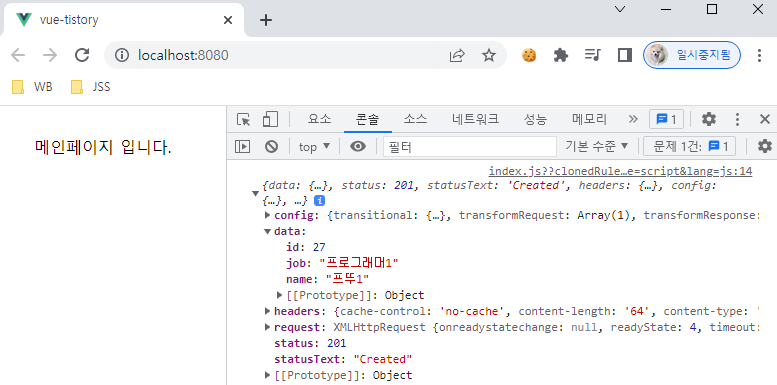Toggle the browser side panel icon
This screenshot has height=385, width=777.
click(x=625, y=55)
